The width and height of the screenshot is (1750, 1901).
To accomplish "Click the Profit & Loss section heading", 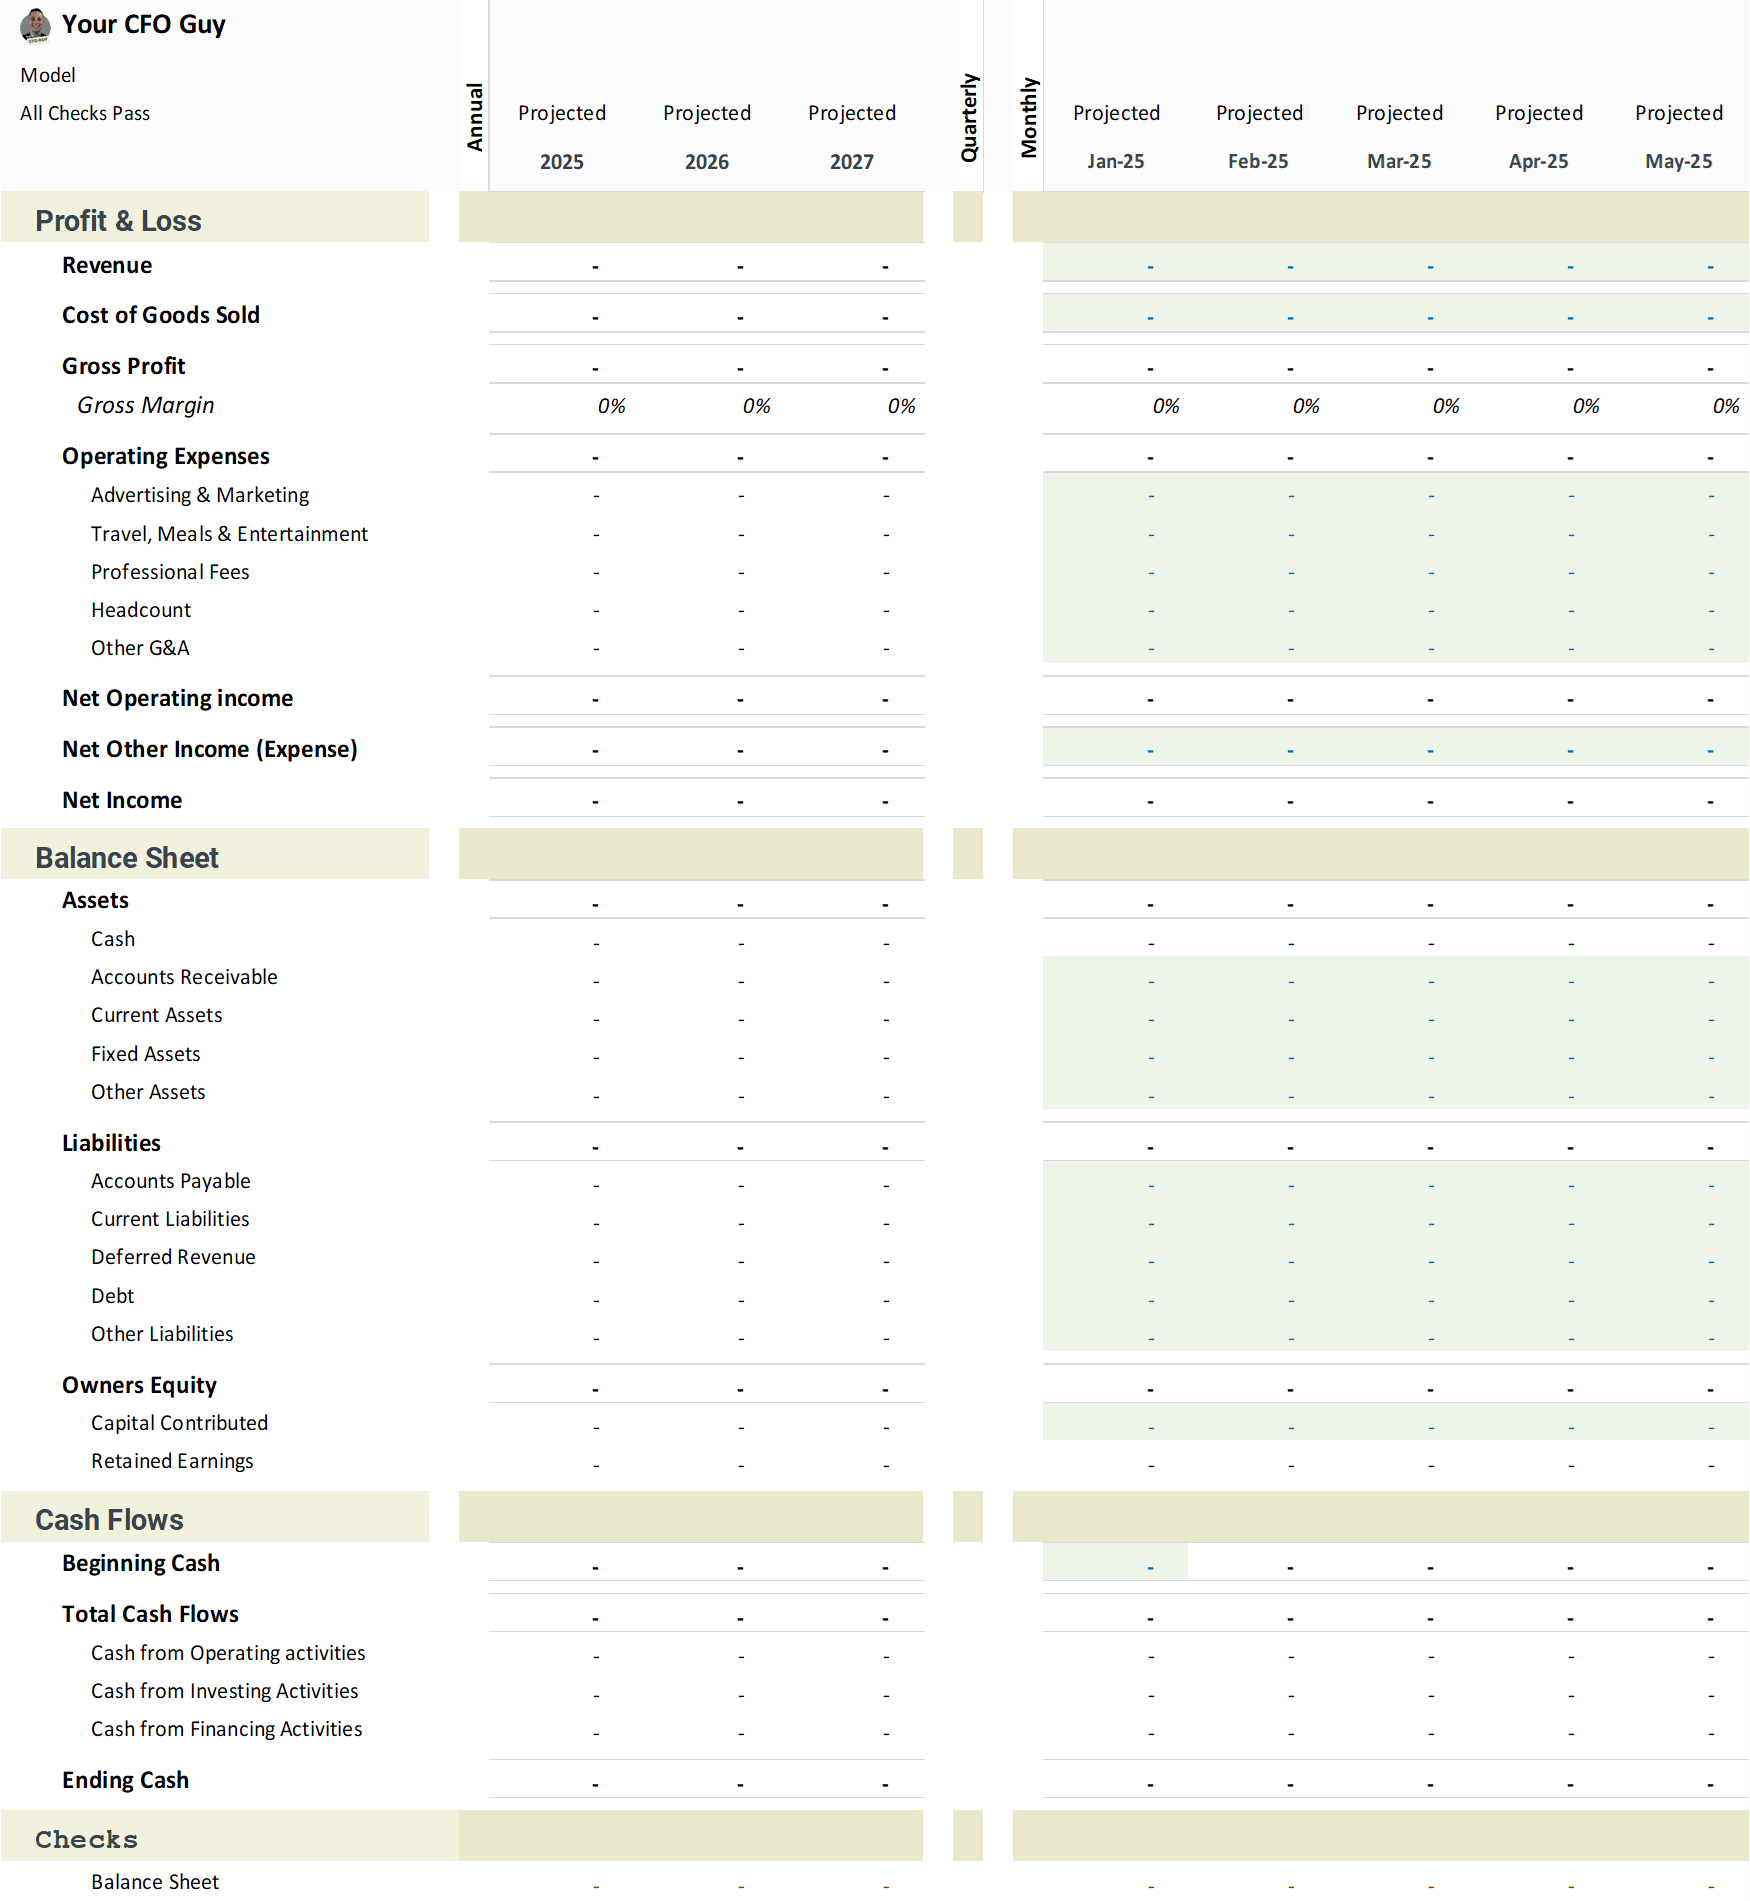I will pos(118,220).
